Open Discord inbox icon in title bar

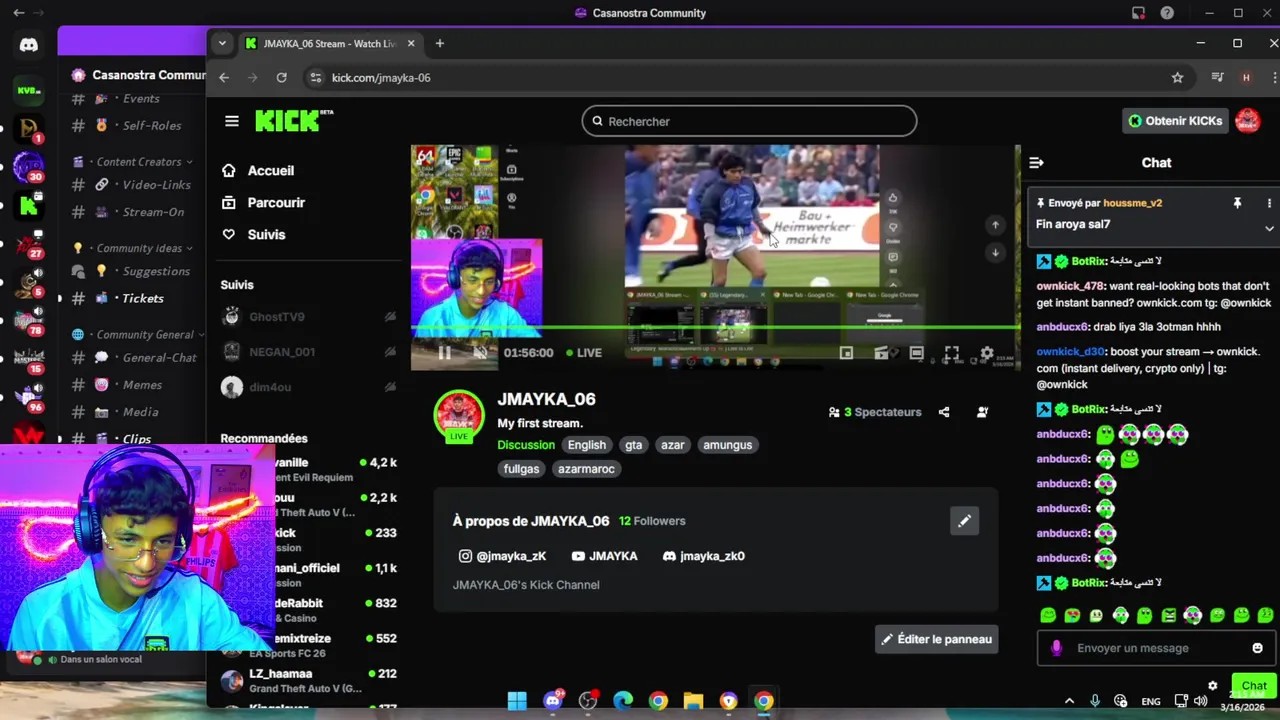tap(1138, 13)
